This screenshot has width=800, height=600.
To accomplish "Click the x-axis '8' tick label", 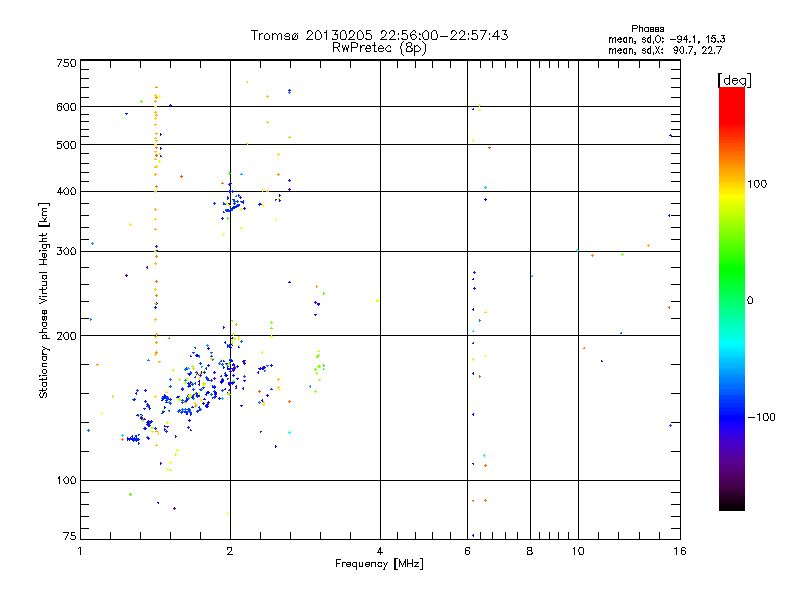I will click(530, 551).
